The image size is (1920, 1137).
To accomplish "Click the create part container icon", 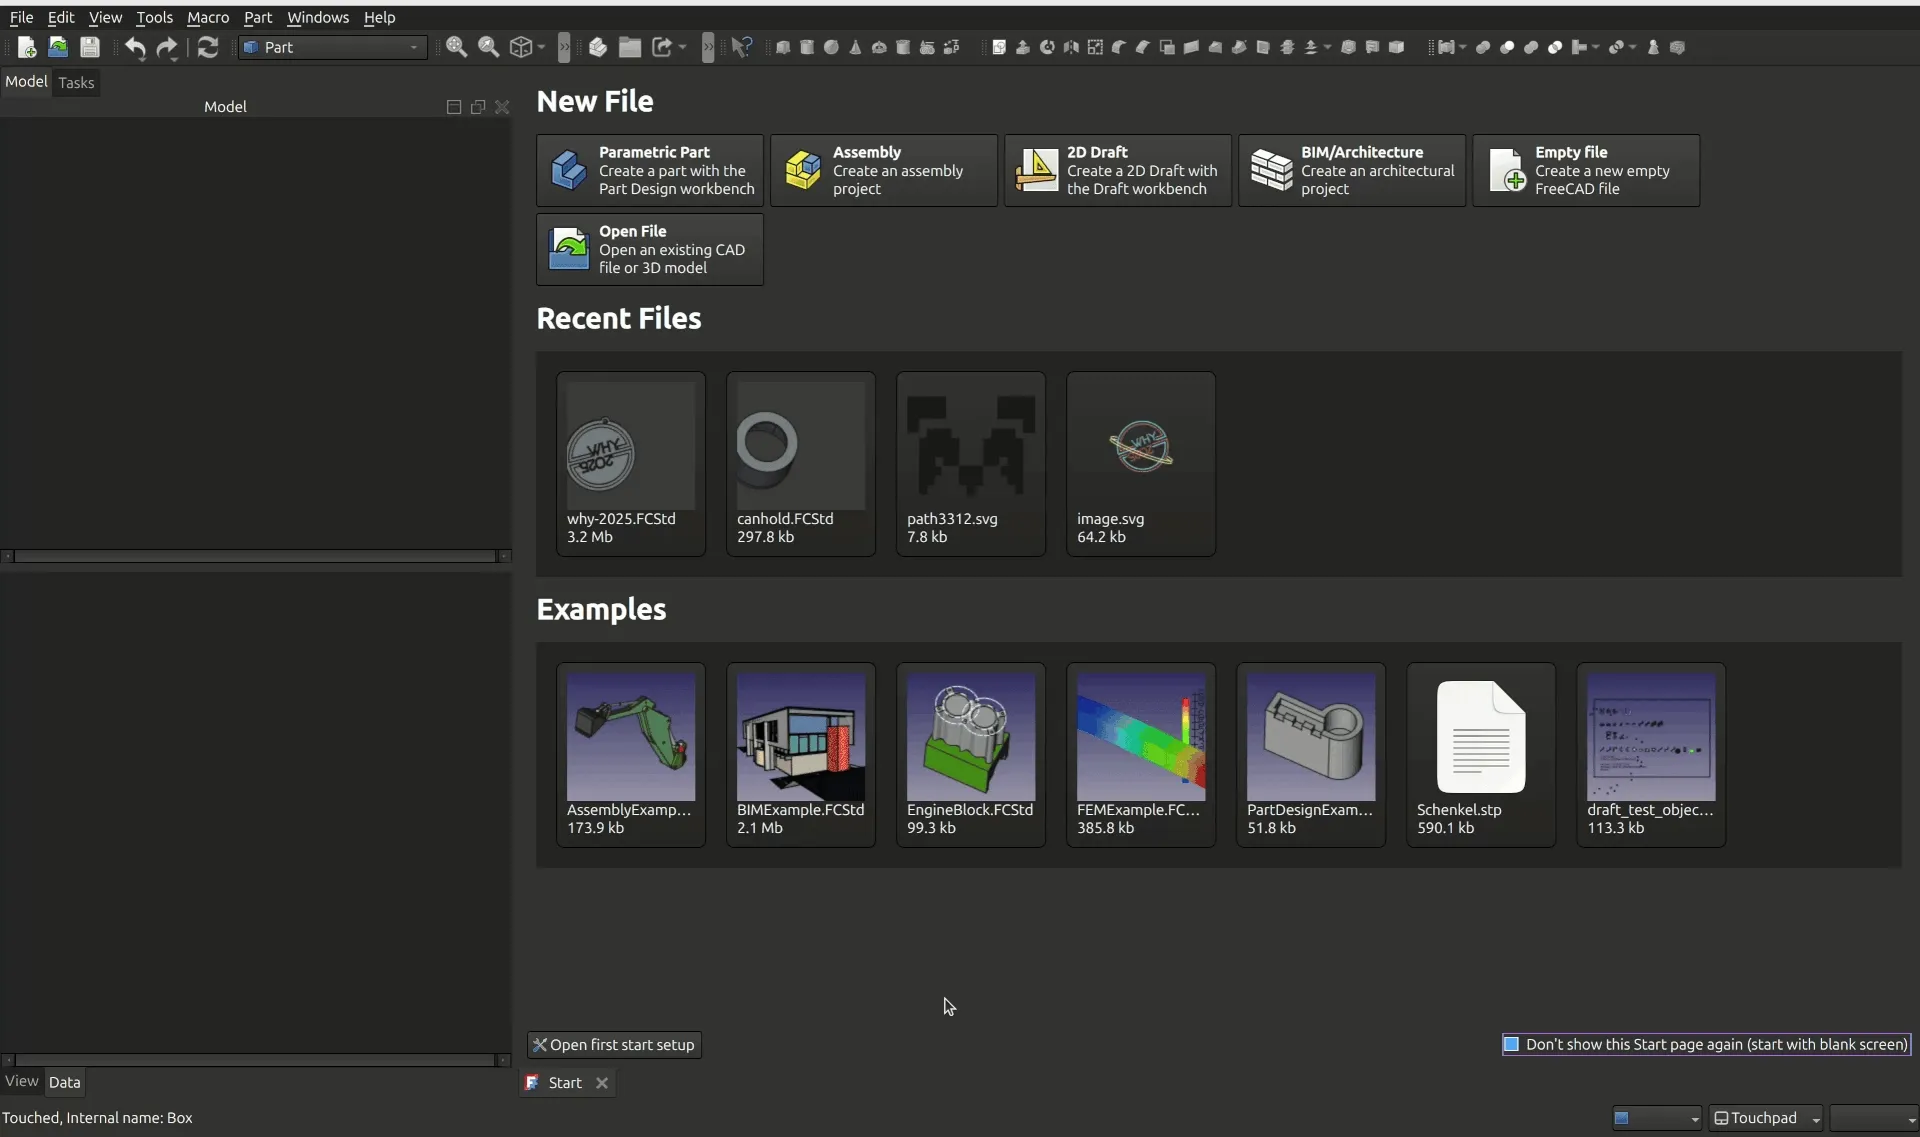I will (x=598, y=47).
